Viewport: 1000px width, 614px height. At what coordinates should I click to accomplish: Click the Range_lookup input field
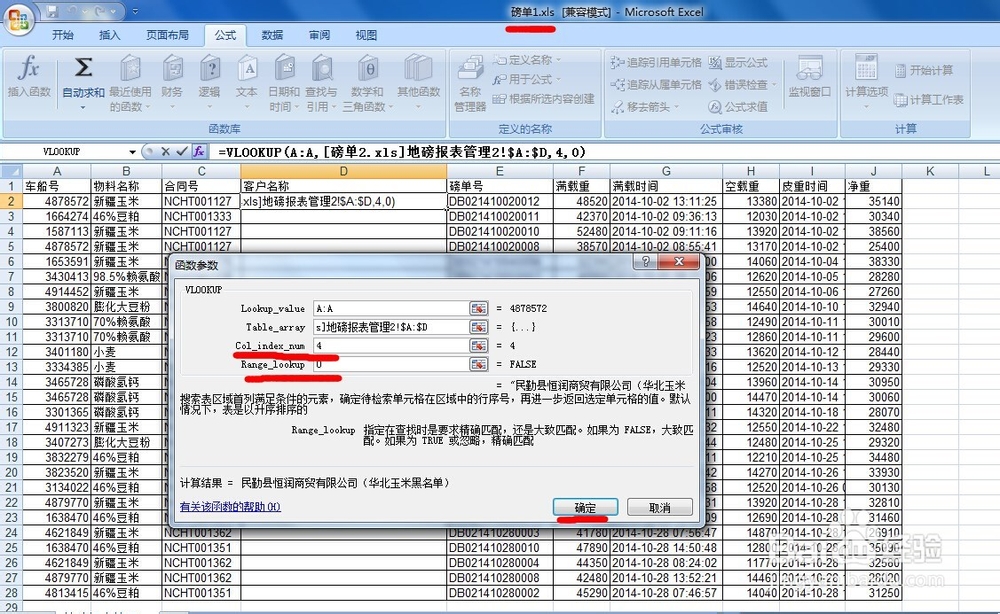pos(391,364)
